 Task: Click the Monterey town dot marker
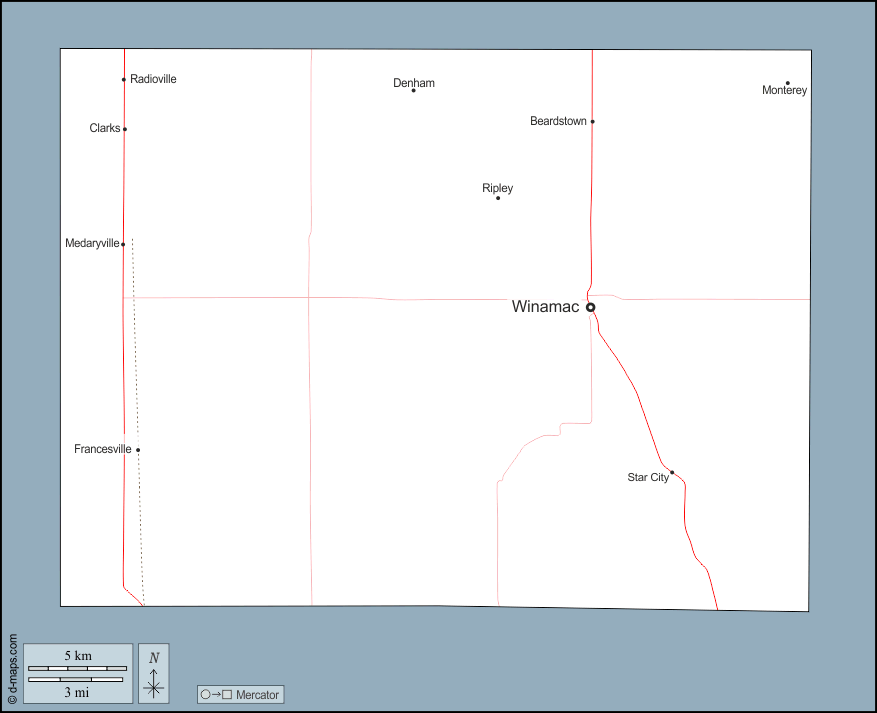[x=787, y=83]
